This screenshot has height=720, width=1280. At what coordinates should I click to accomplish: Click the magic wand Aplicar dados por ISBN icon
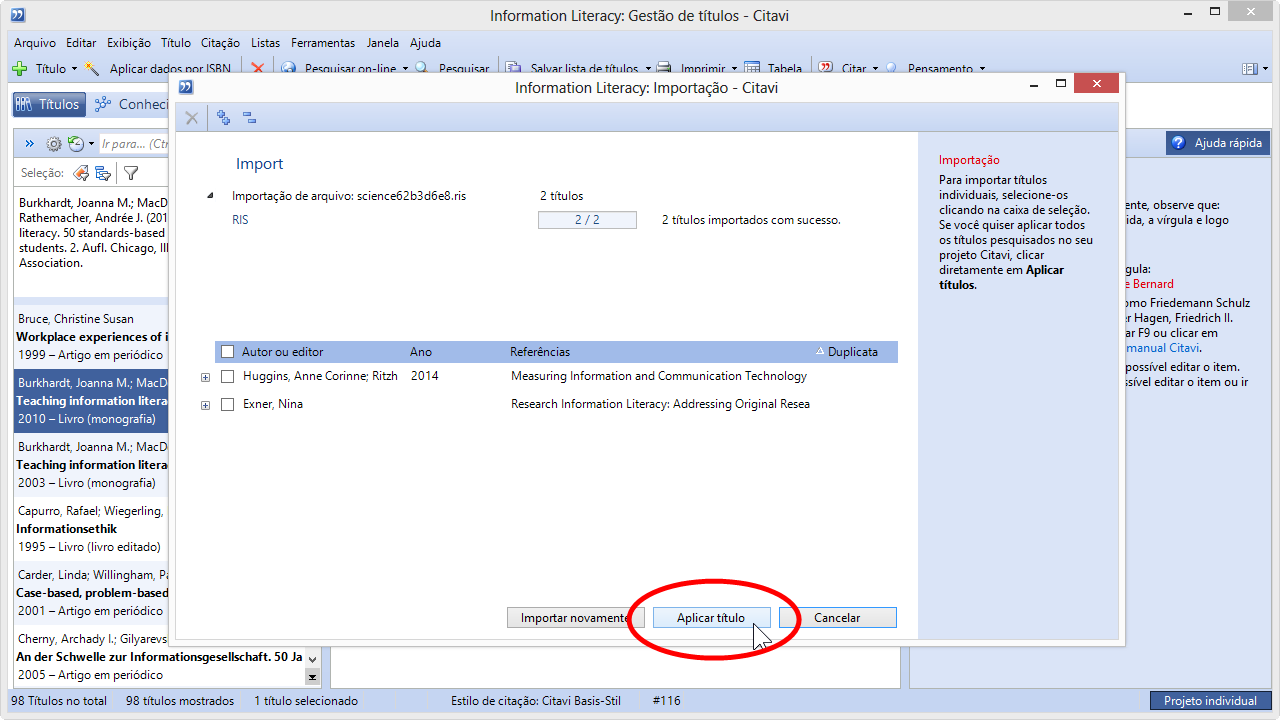[93, 69]
